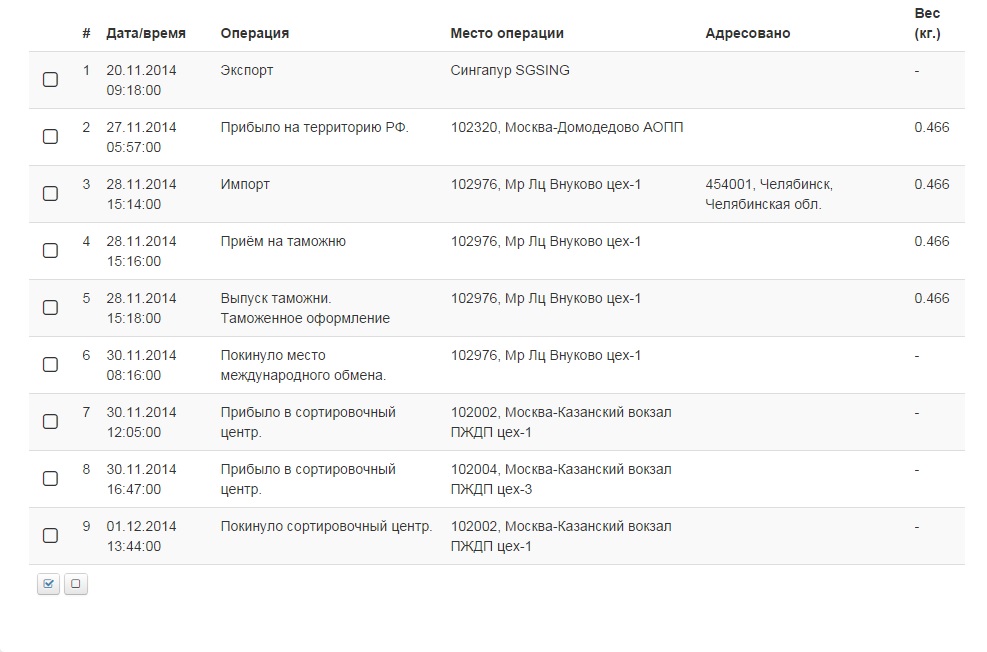Check the row 7 checkbox dated 30.11.2014 12:05
The width and height of the screenshot is (987, 652).
tap(50, 422)
